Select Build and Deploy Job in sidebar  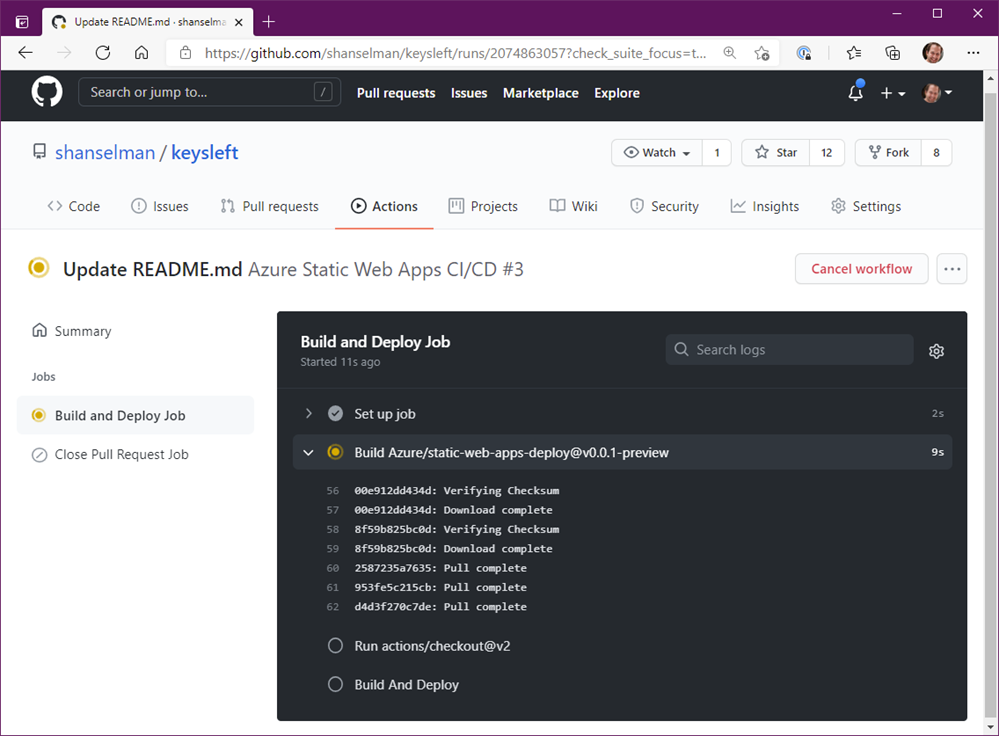[135, 415]
